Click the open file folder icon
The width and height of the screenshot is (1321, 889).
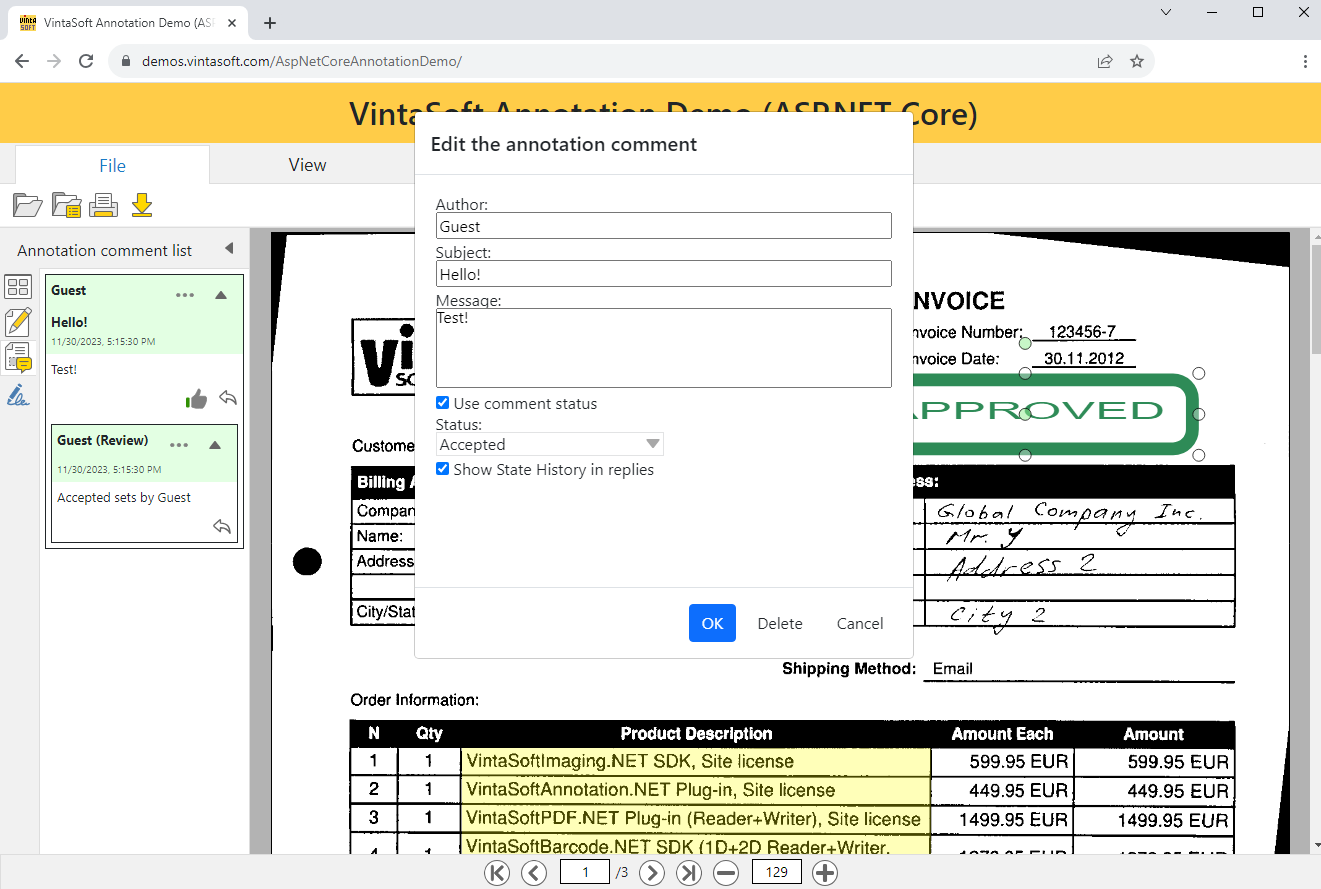tap(27, 206)
